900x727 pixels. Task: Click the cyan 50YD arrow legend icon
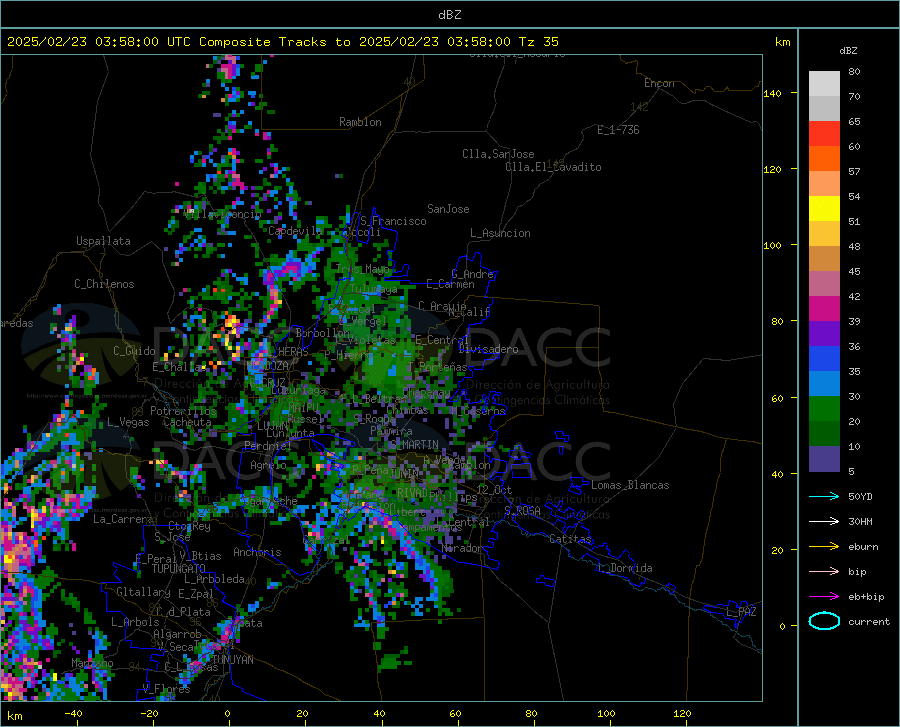824,496
